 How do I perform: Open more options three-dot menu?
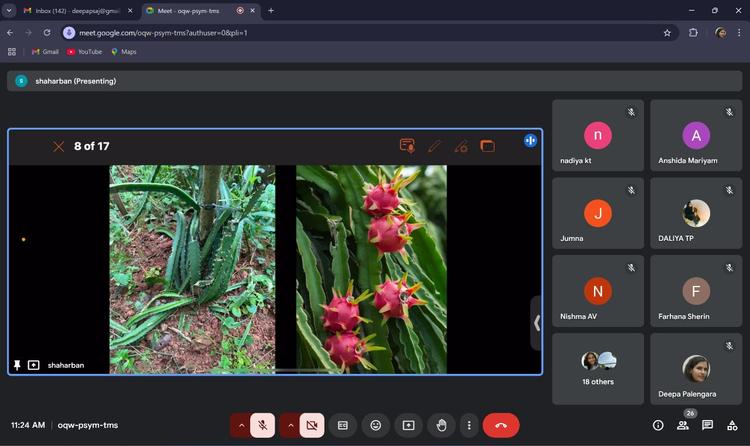coord(468,425)
